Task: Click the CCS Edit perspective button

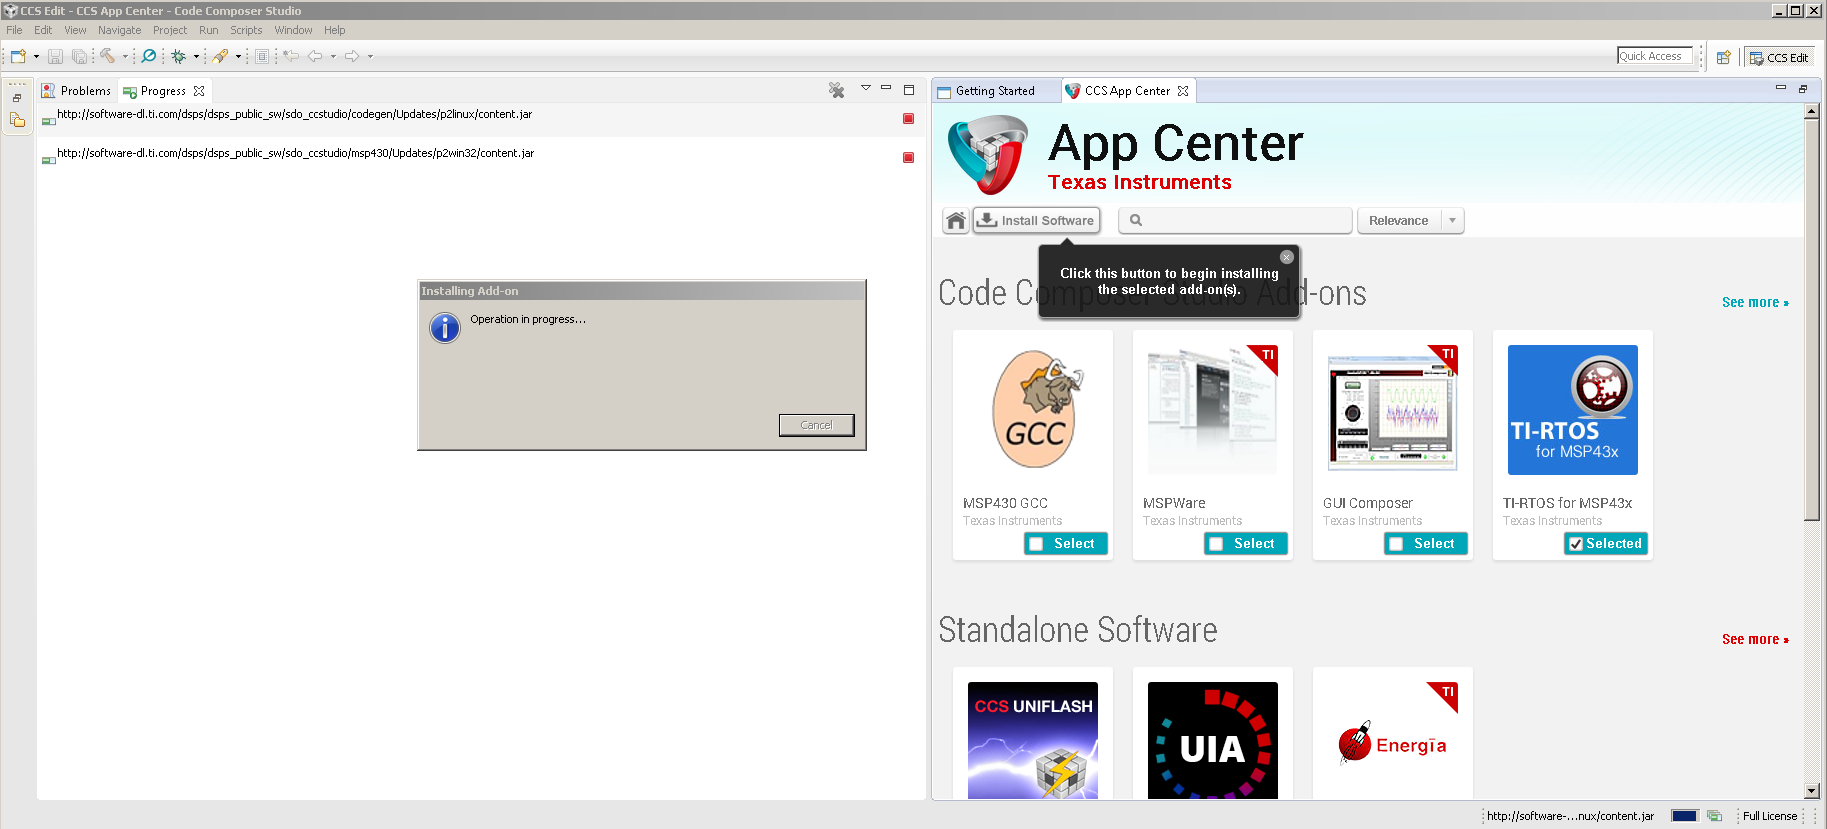Action: (x=1779, y=57)
